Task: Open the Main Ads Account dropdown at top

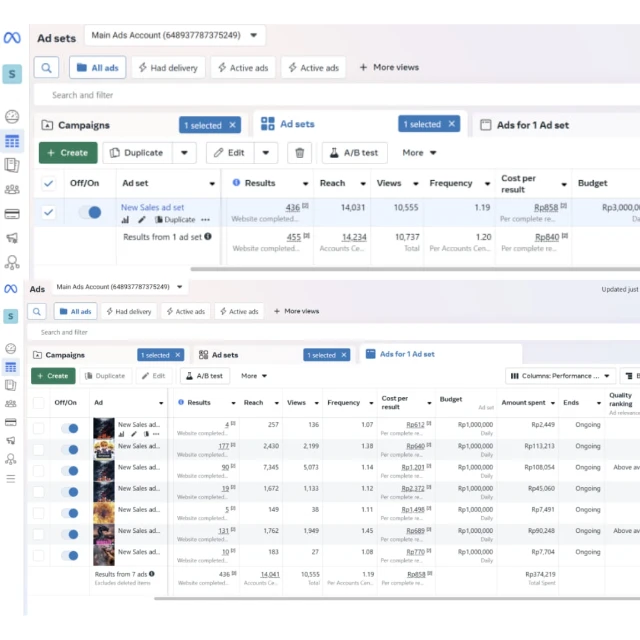Action: click(x=175, y=36)
